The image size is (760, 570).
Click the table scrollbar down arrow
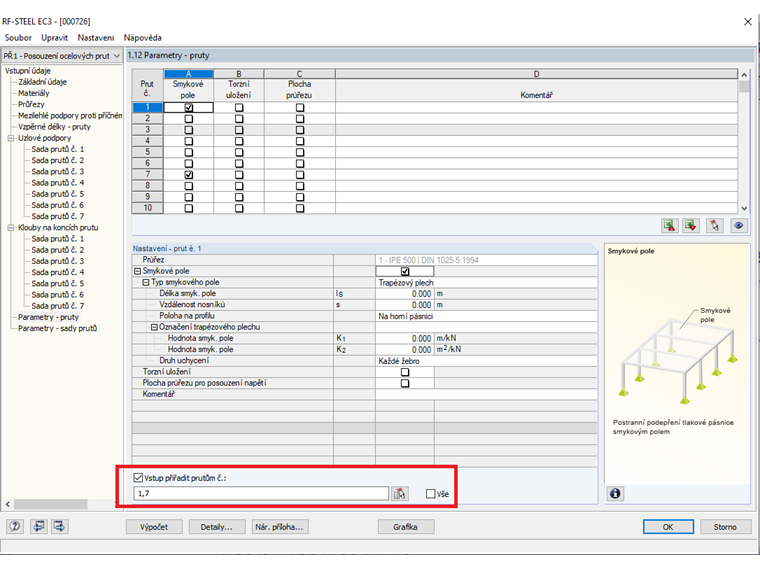[744, 208]
